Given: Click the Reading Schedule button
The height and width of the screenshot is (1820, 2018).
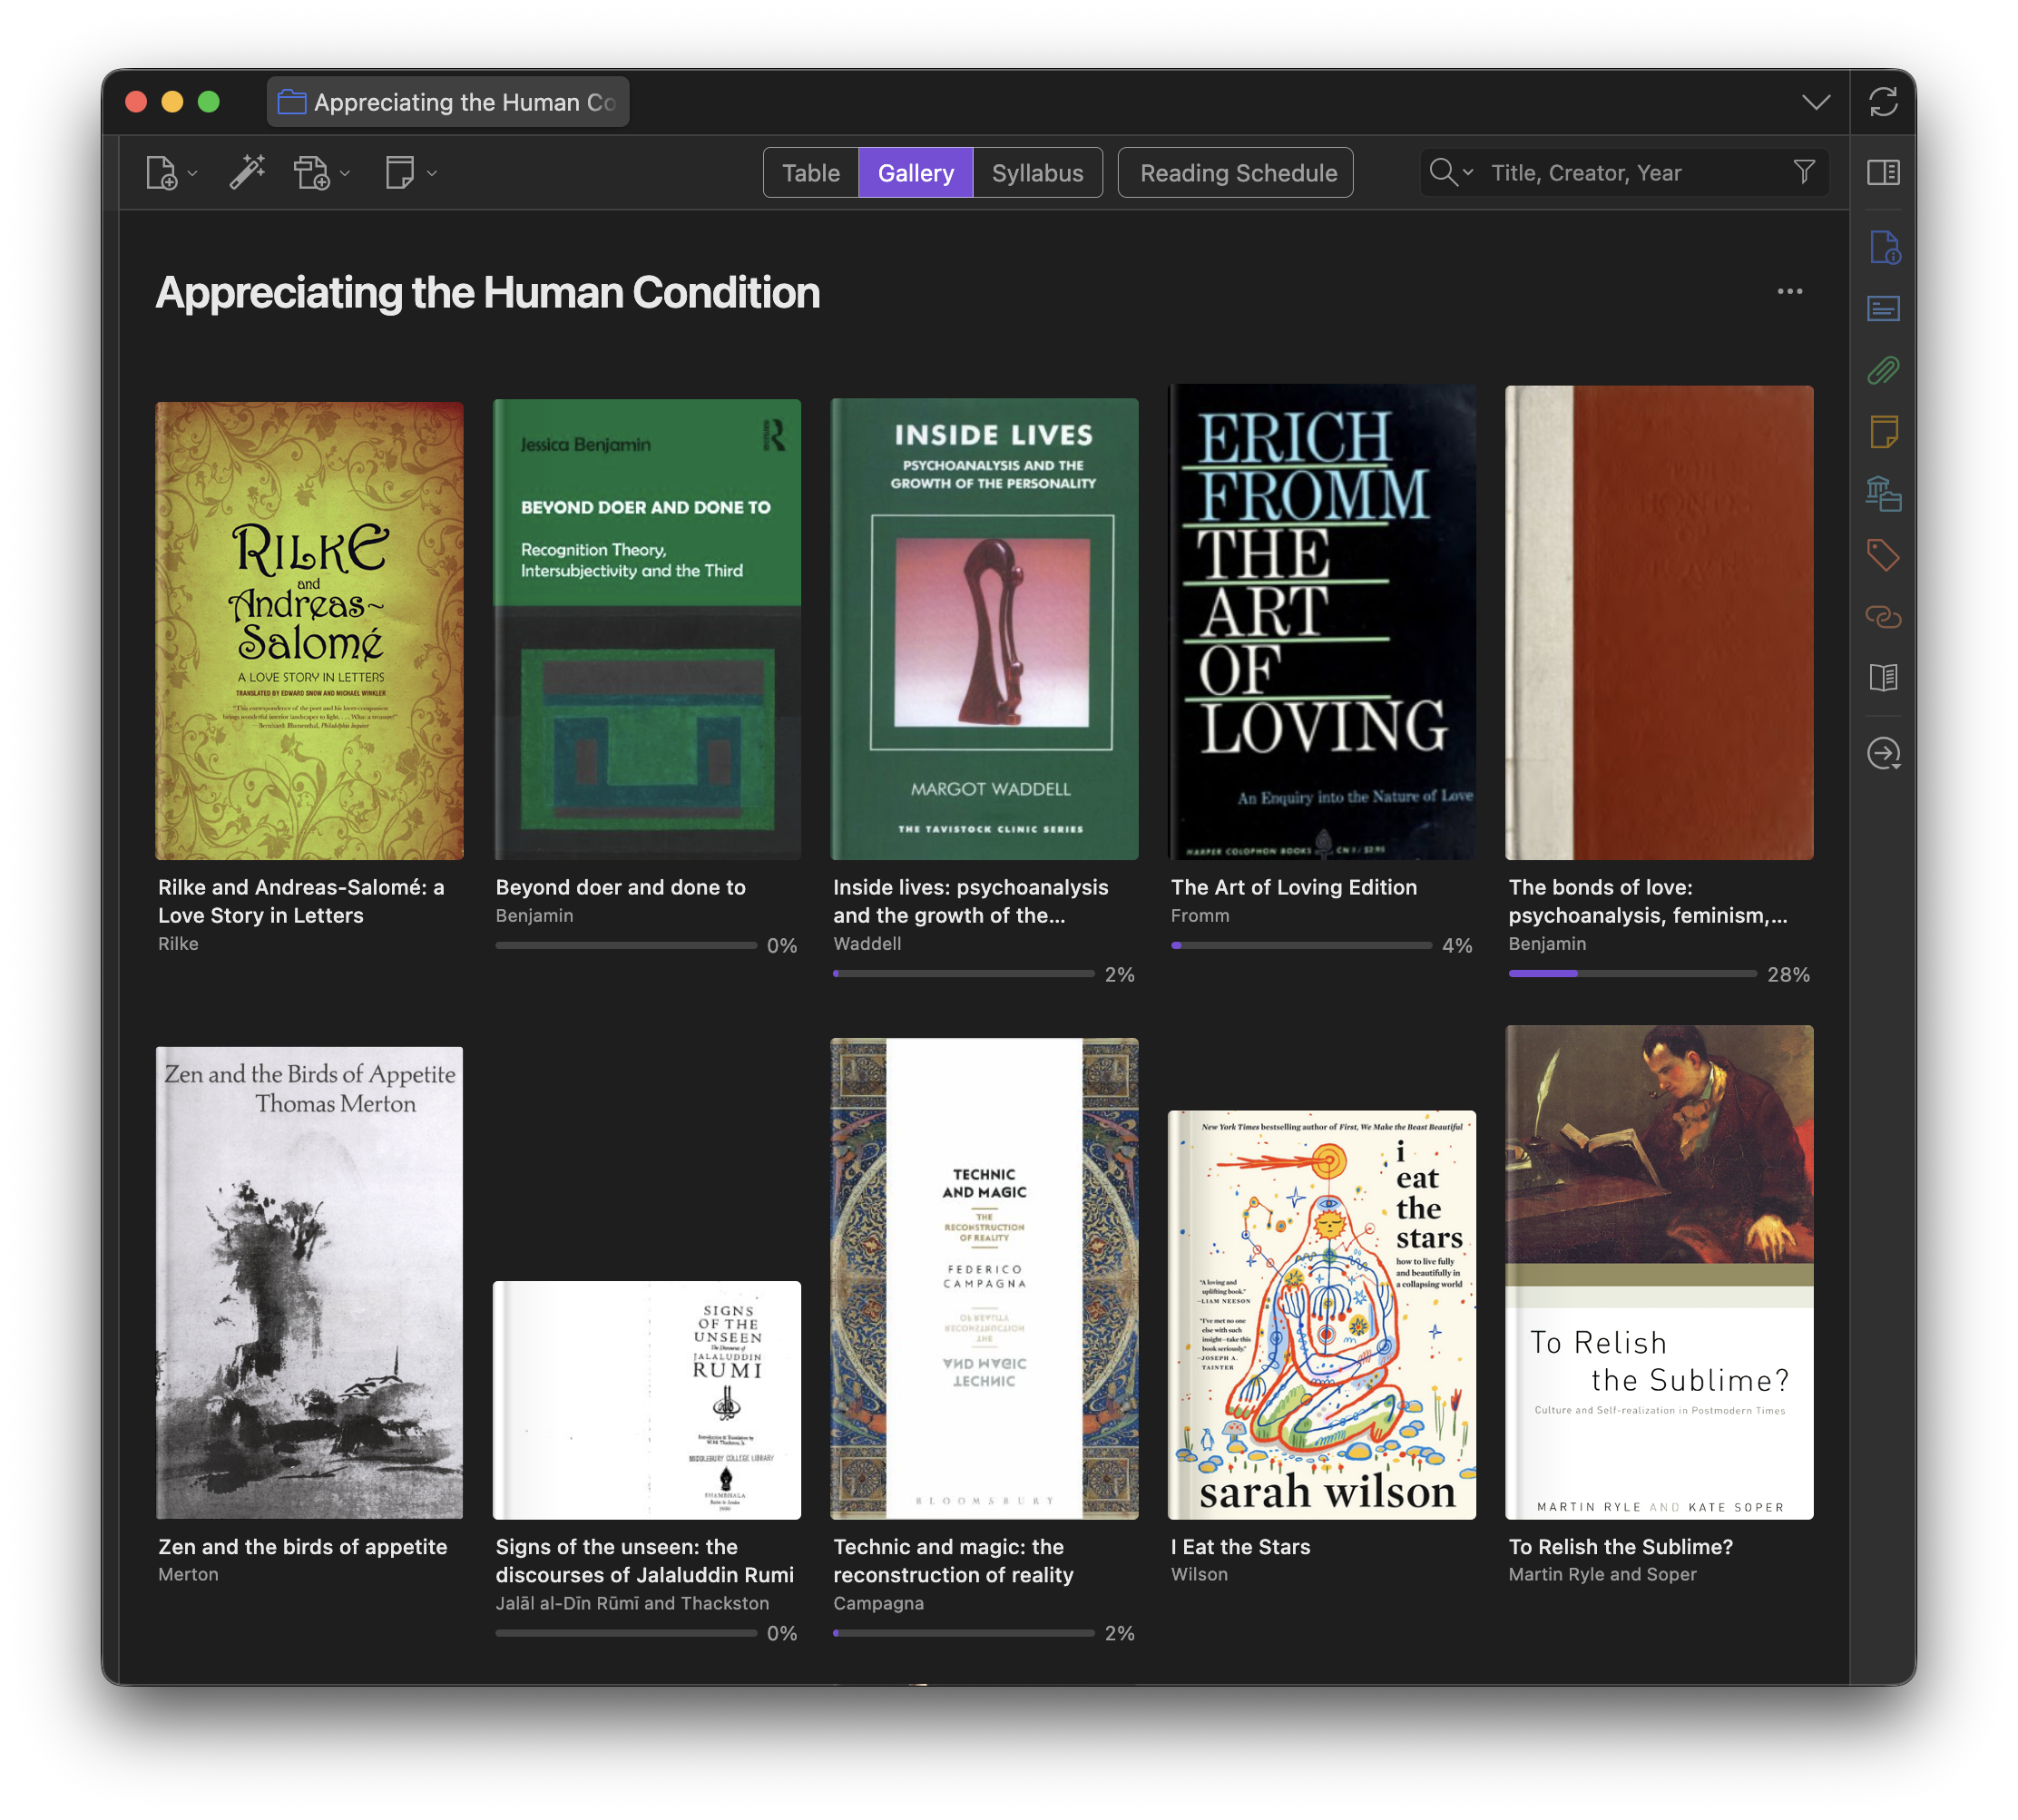Looking at the screenshot, I should click(x=1238, y=172).
